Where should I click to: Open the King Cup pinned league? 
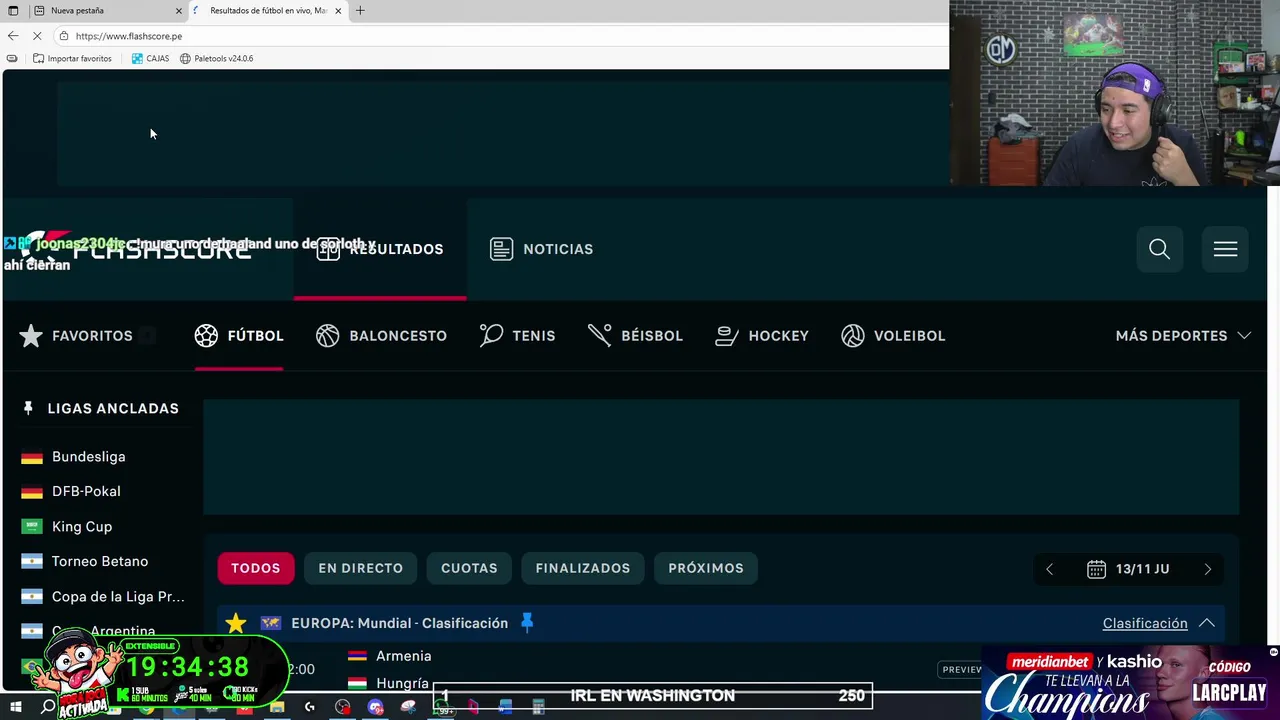tap(82, 527)
